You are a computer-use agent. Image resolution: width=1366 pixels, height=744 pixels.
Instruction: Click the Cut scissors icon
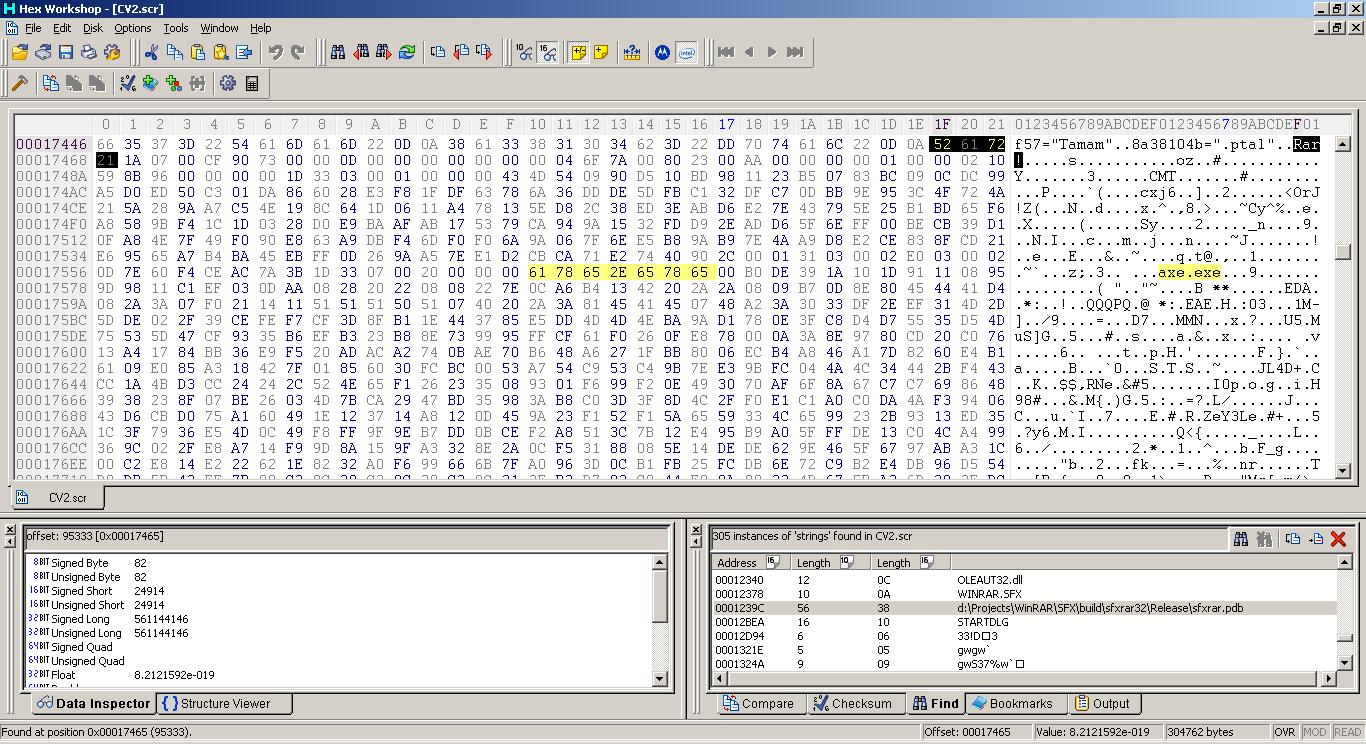[152, 52]
